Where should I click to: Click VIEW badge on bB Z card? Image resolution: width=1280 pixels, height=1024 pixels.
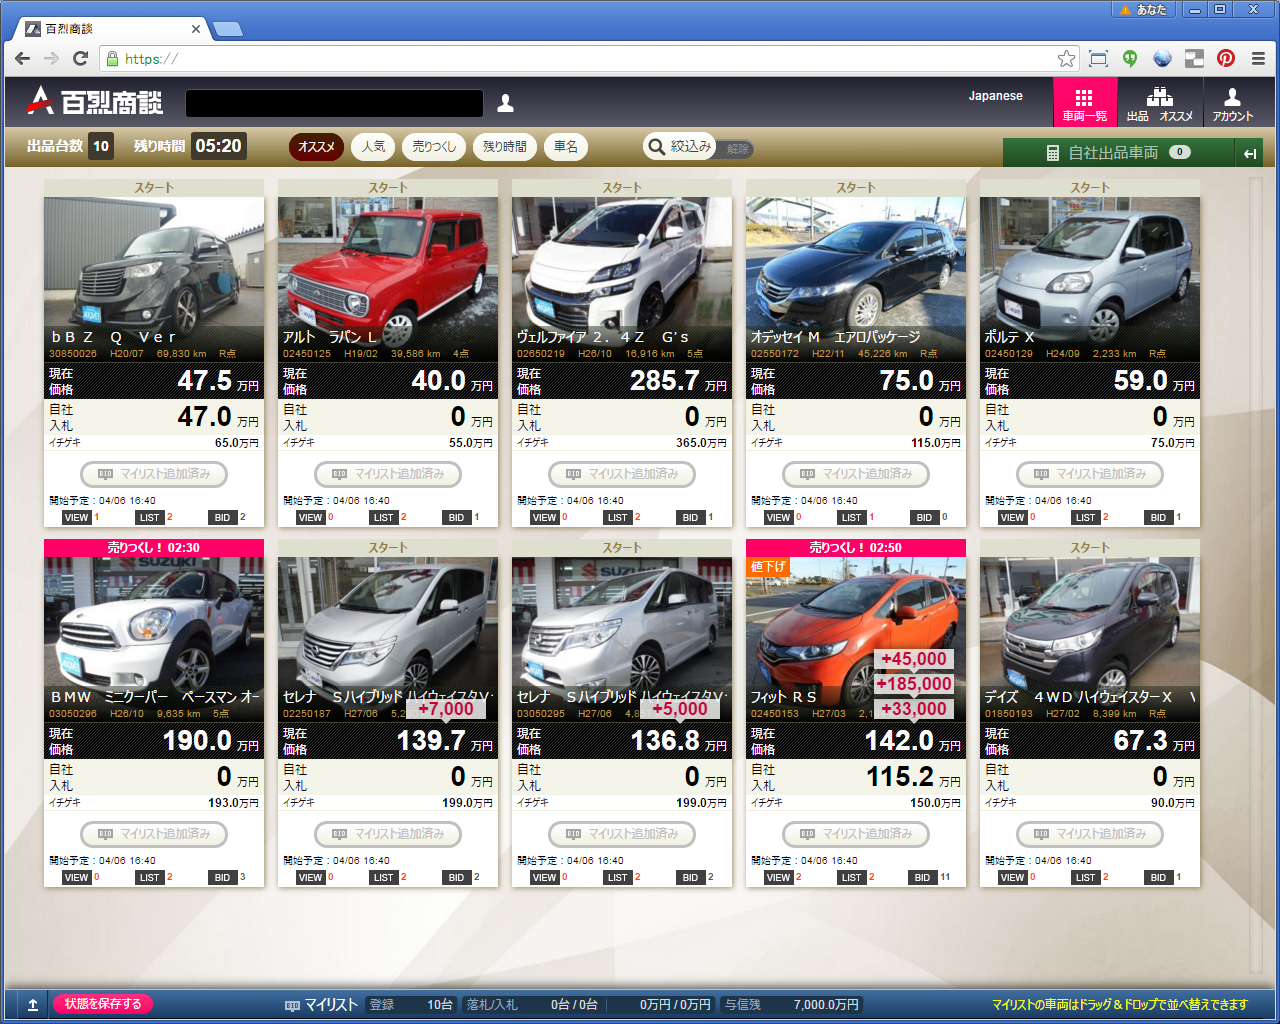[x=76, y=518]
